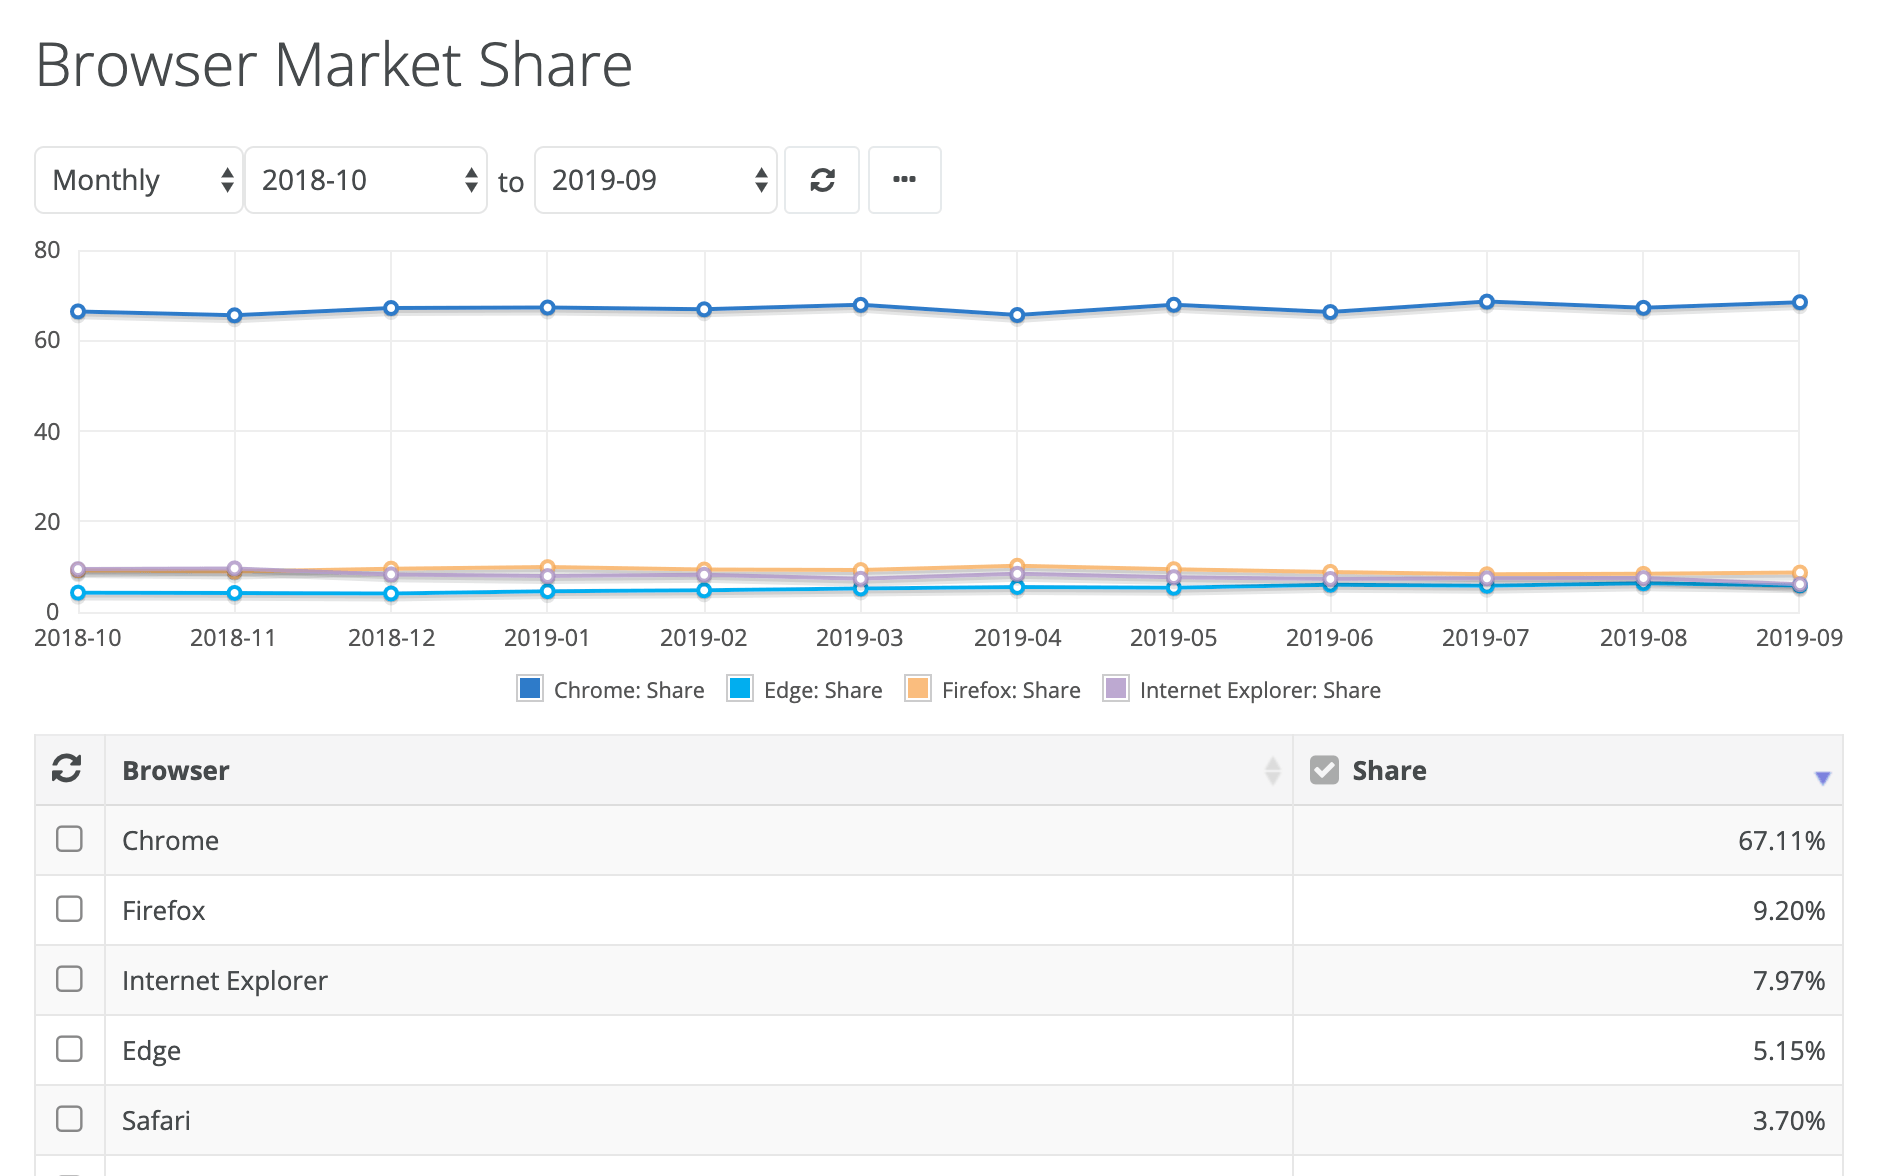Click the Firefox: Share legend label
Viewport: 1878px width, 1176px height.
click(x=1011, y=690)
